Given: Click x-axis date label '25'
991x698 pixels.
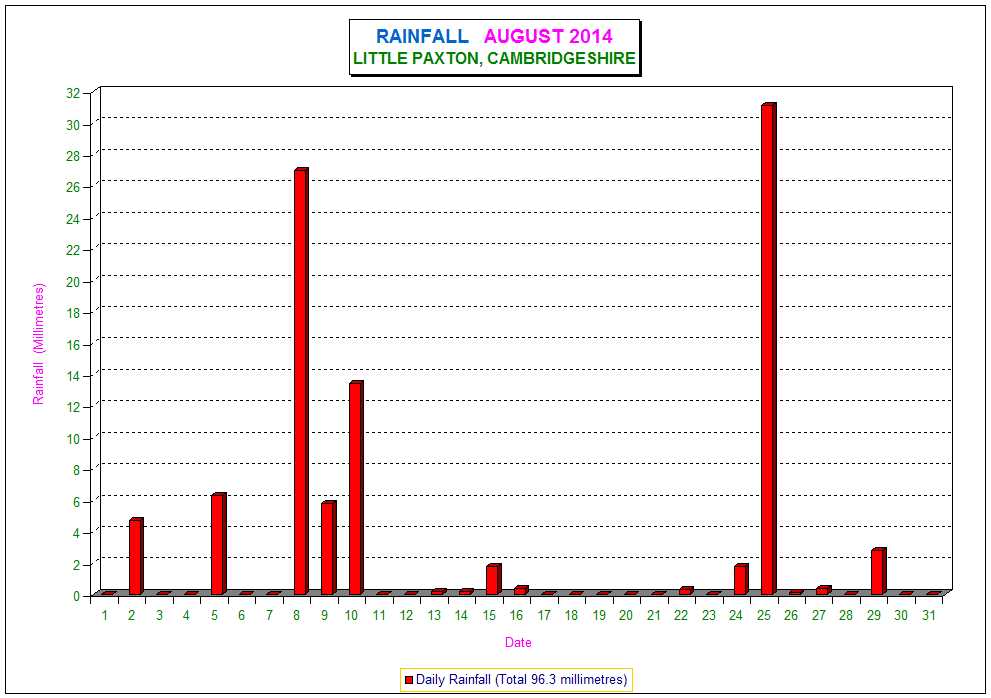Looking at the screenshot, I should (x=763, y=615).
